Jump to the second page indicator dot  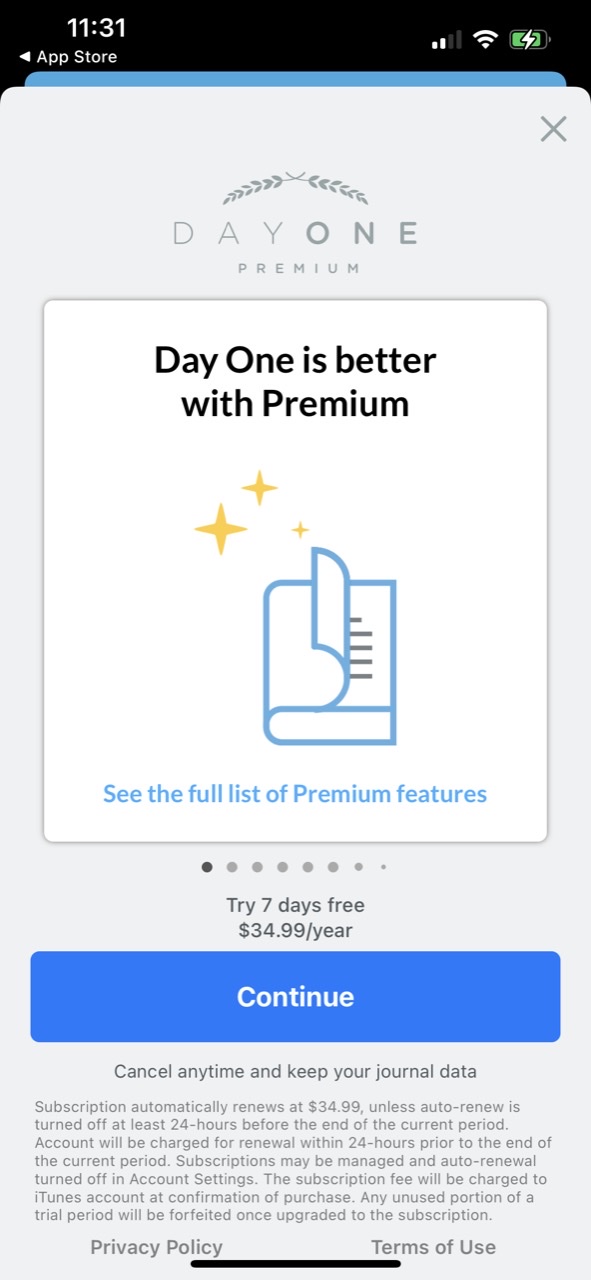pyautogui.click(x=232, y=867)
